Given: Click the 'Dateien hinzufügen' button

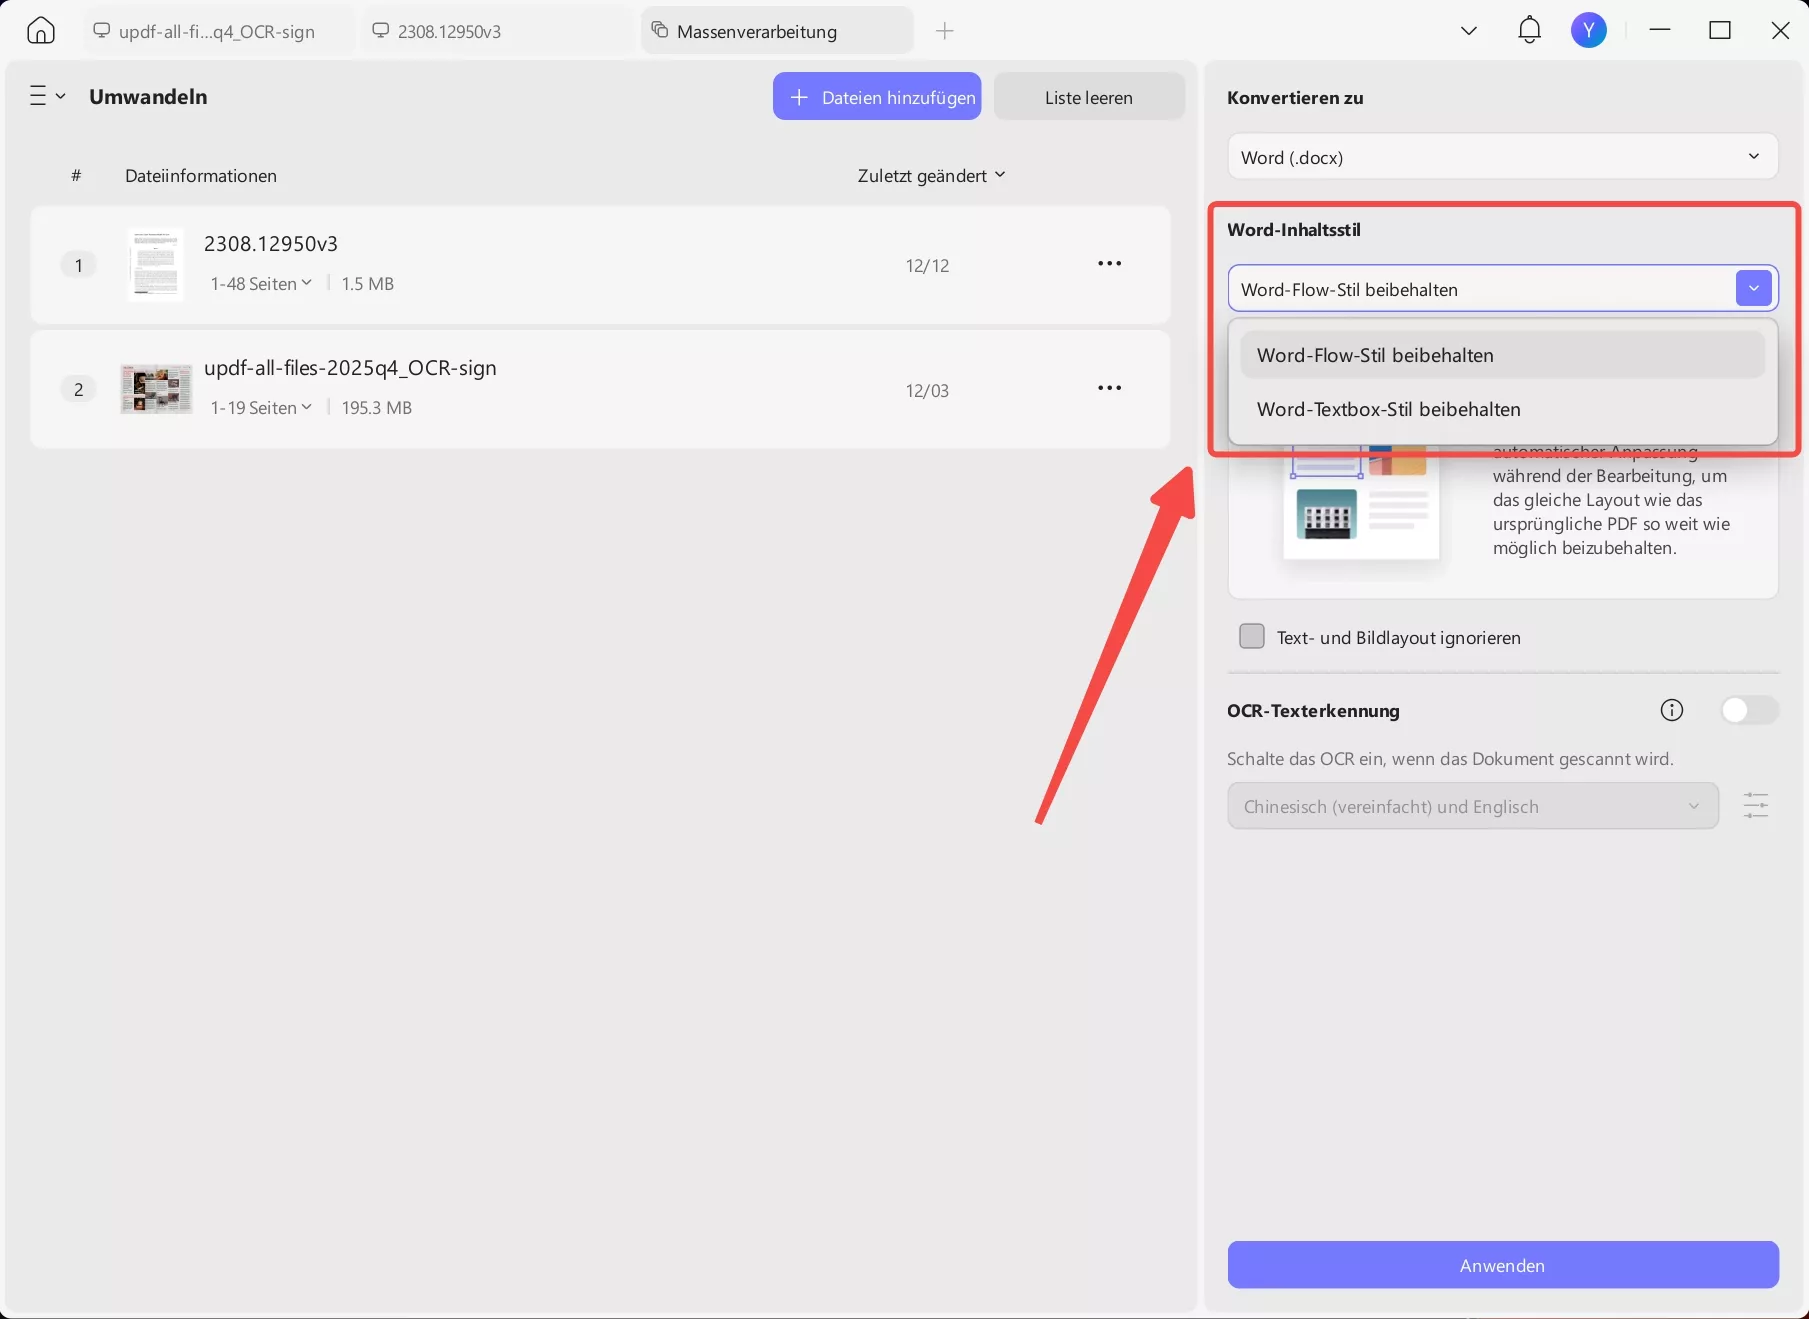Looking at the screenshot, I should pyautogui.click(x=877, y=97).
